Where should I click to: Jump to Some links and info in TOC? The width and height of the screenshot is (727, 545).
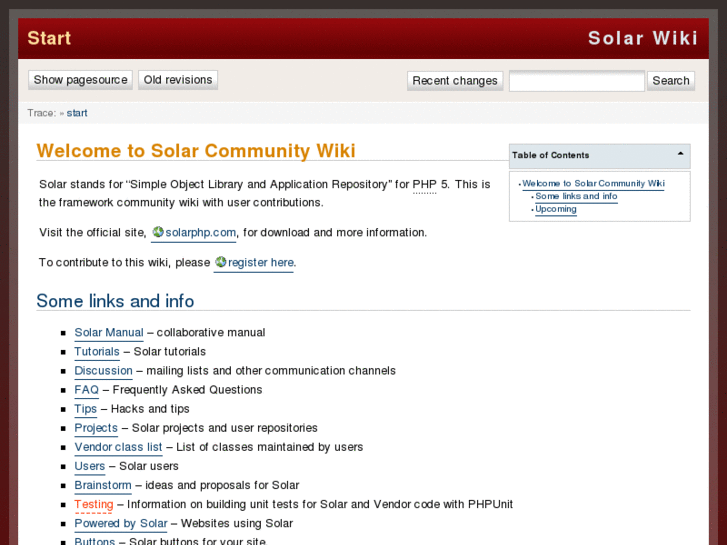(576, 196)
